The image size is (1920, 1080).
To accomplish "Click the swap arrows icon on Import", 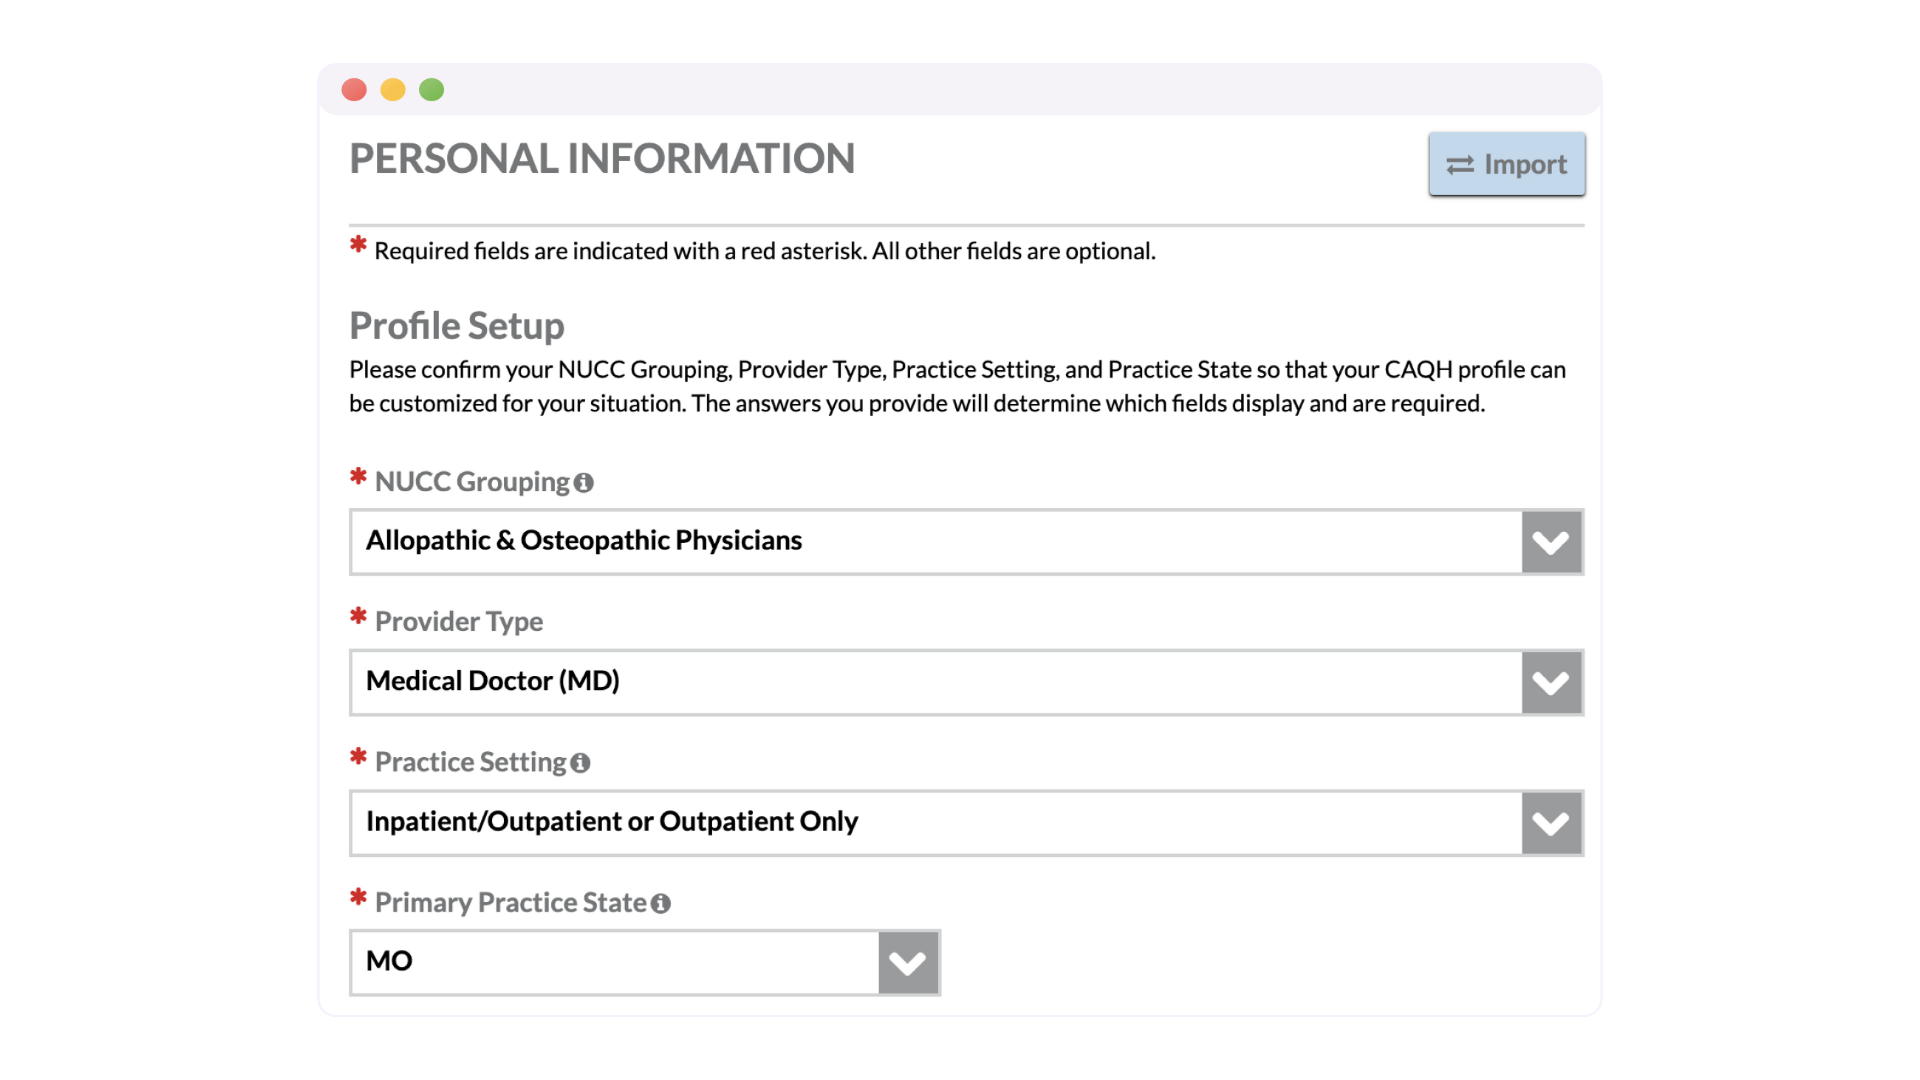I will [1460, 165].
